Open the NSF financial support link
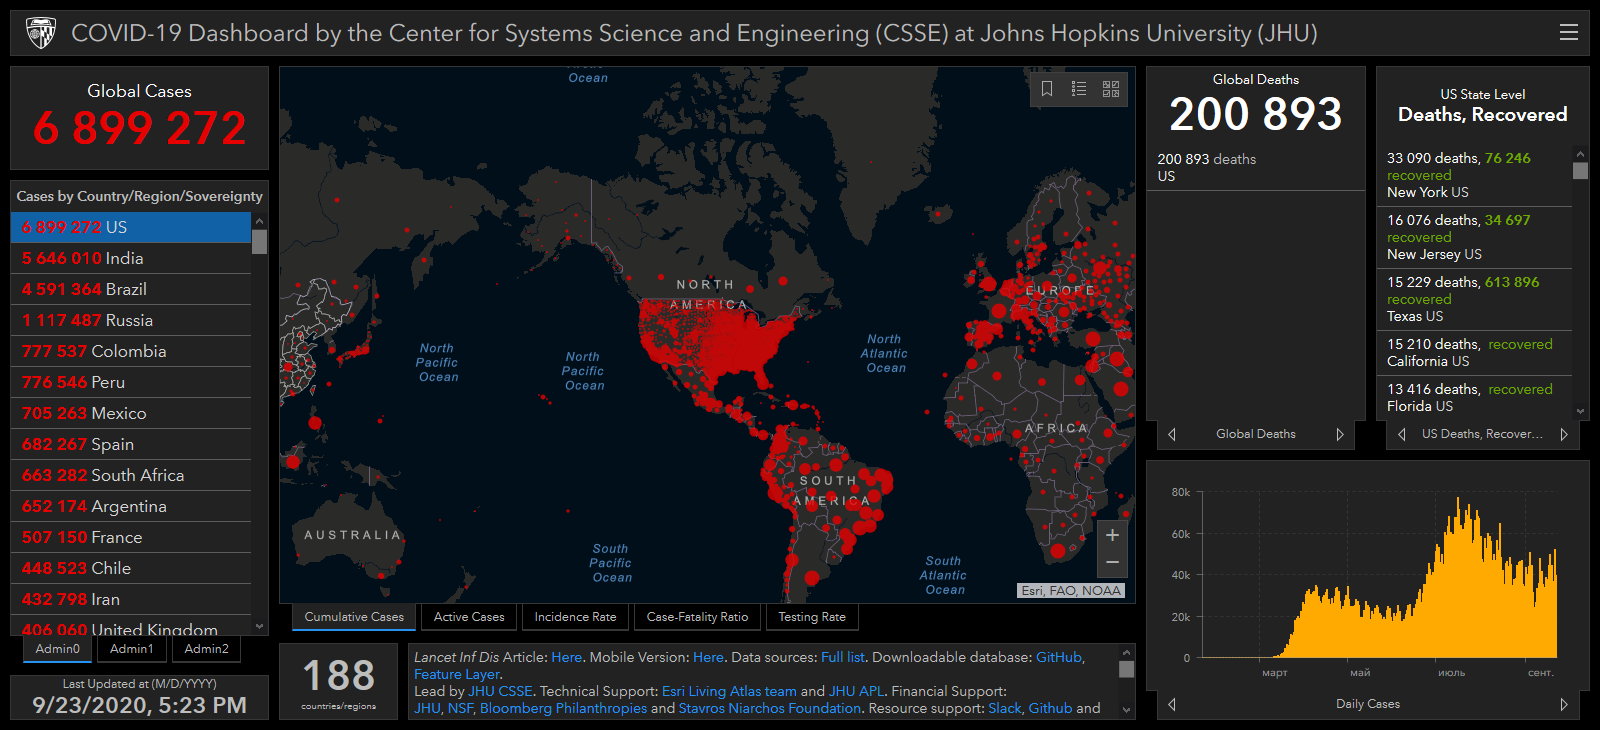 click(460, 708)
